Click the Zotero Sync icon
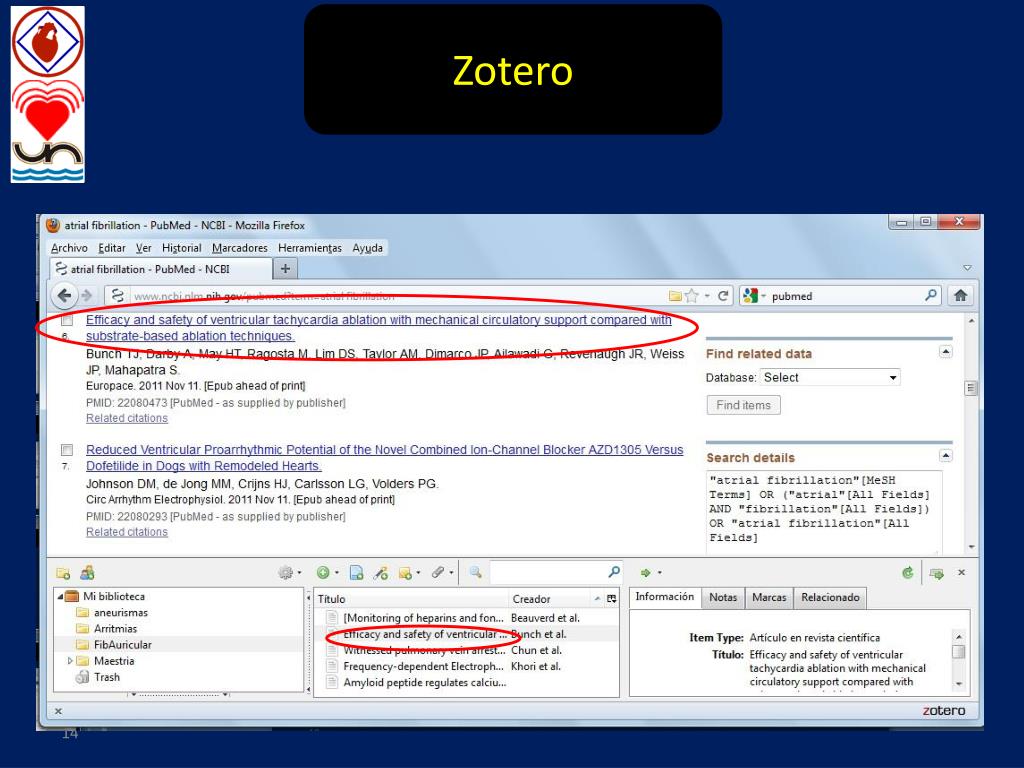 [908, 573]
